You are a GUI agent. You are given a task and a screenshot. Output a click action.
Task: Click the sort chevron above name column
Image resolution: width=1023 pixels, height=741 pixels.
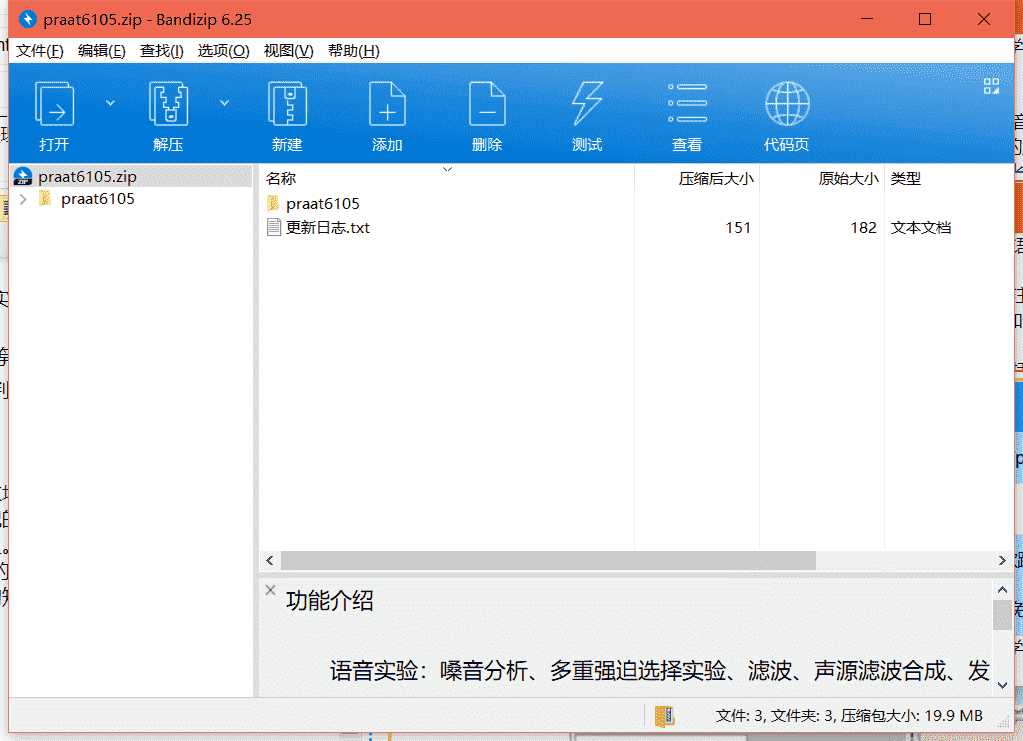pyautogui.click(x=448, y=170)
